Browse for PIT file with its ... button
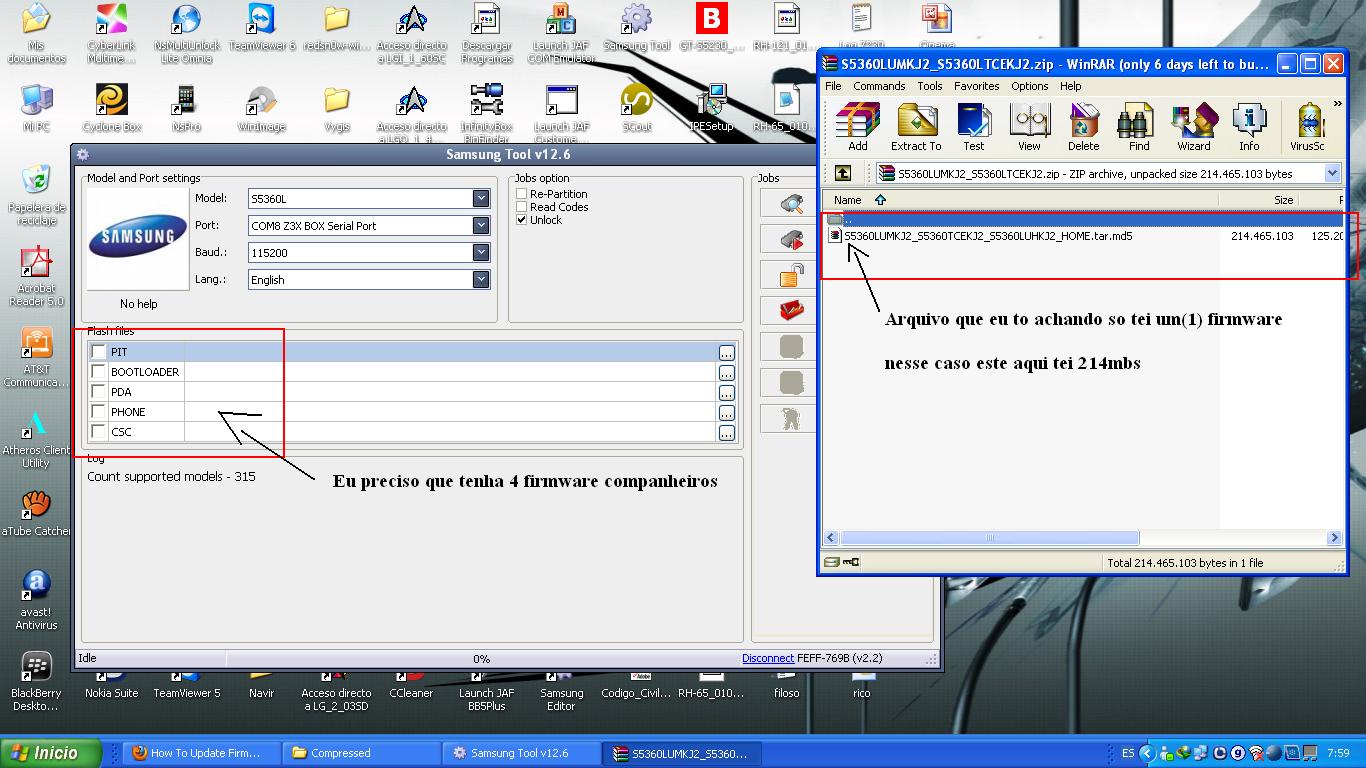 [x=726, y=352]
